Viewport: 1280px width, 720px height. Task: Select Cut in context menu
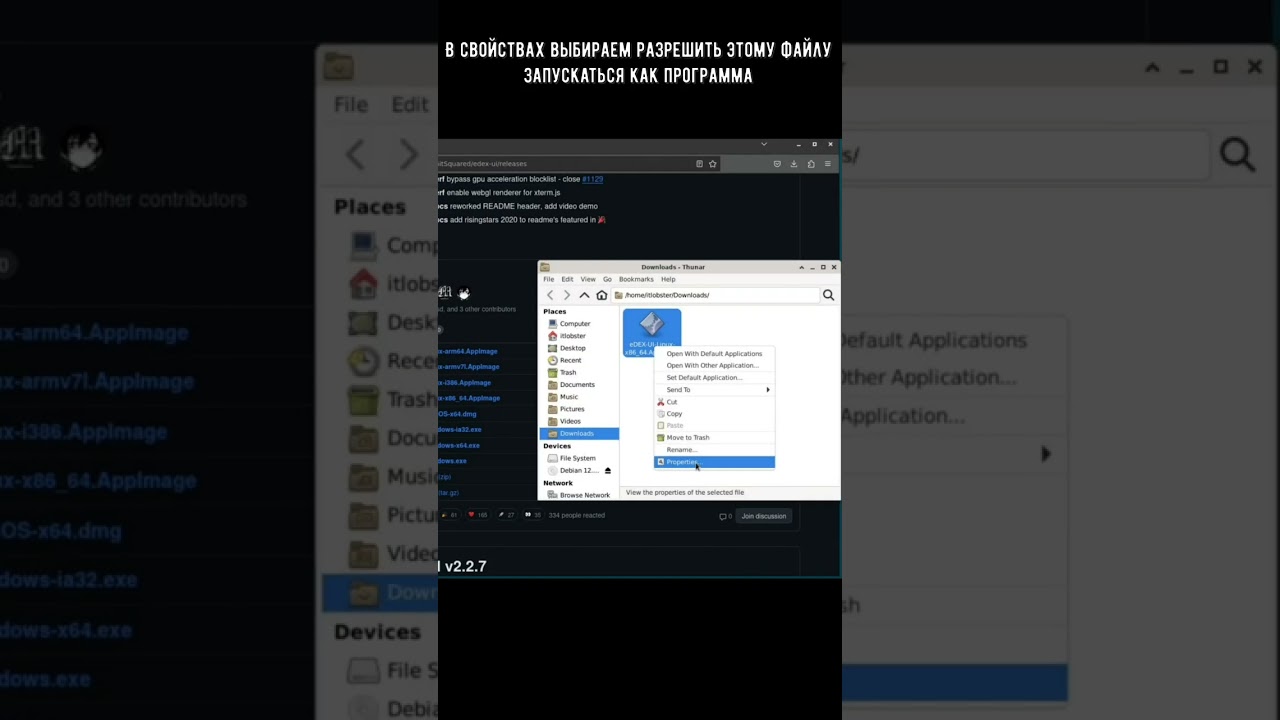[x=714, y=402]
